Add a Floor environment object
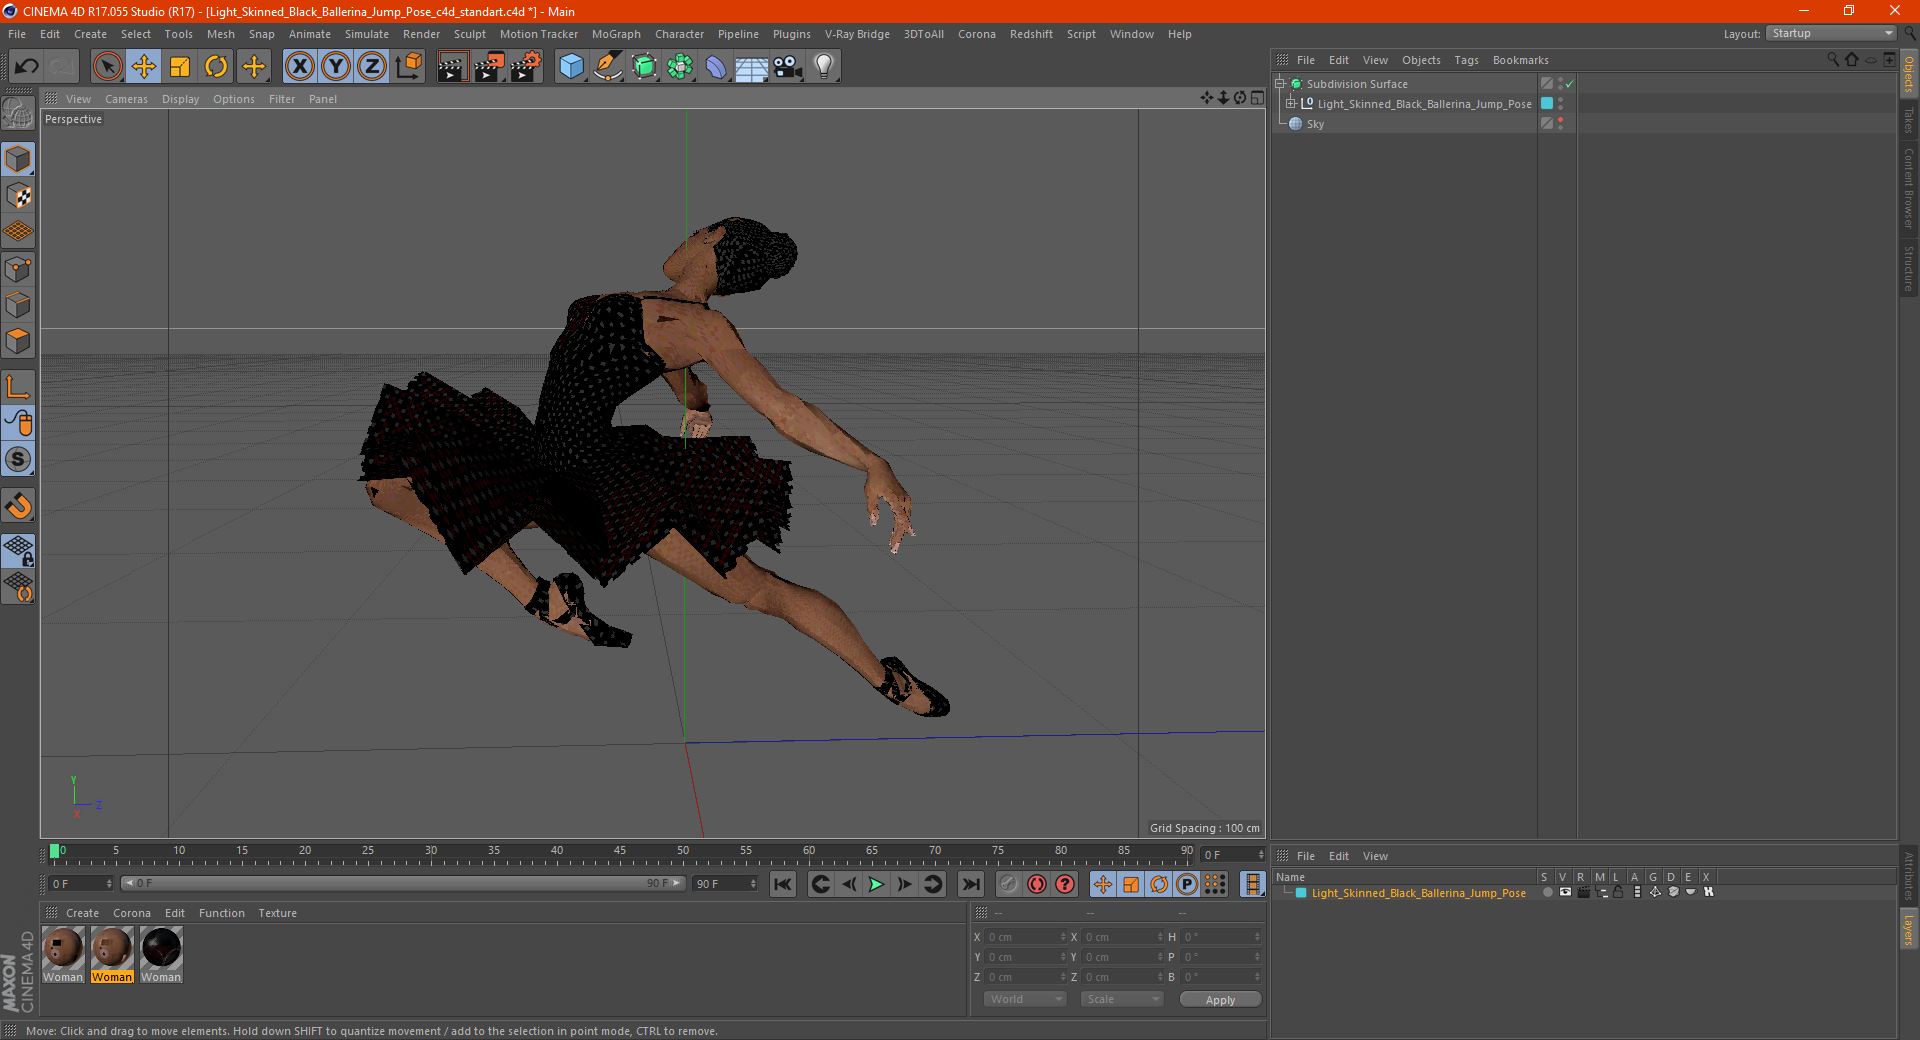1920x1040 pixels. point(752,67)
